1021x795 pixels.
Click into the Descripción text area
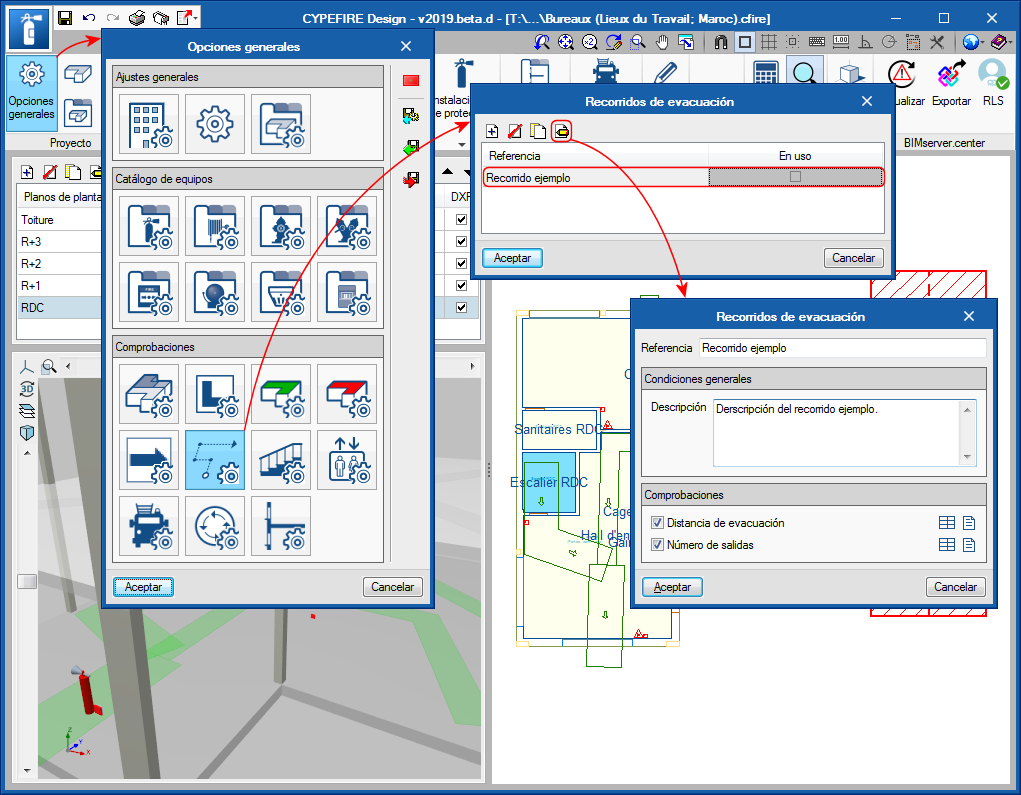(x=837, y=432)
